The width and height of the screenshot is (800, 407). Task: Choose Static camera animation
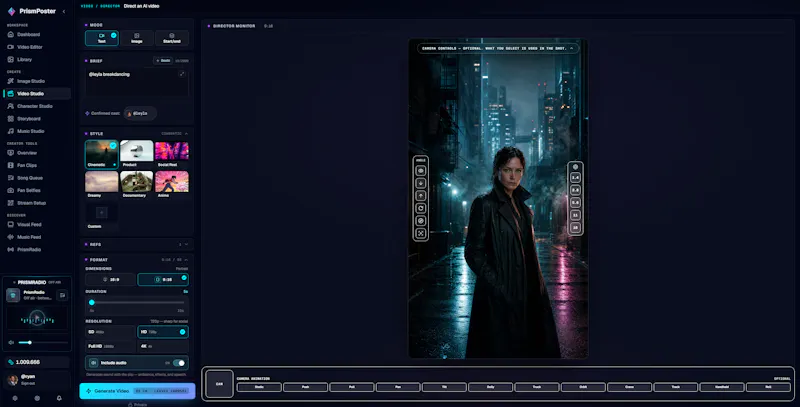[259, 387]
